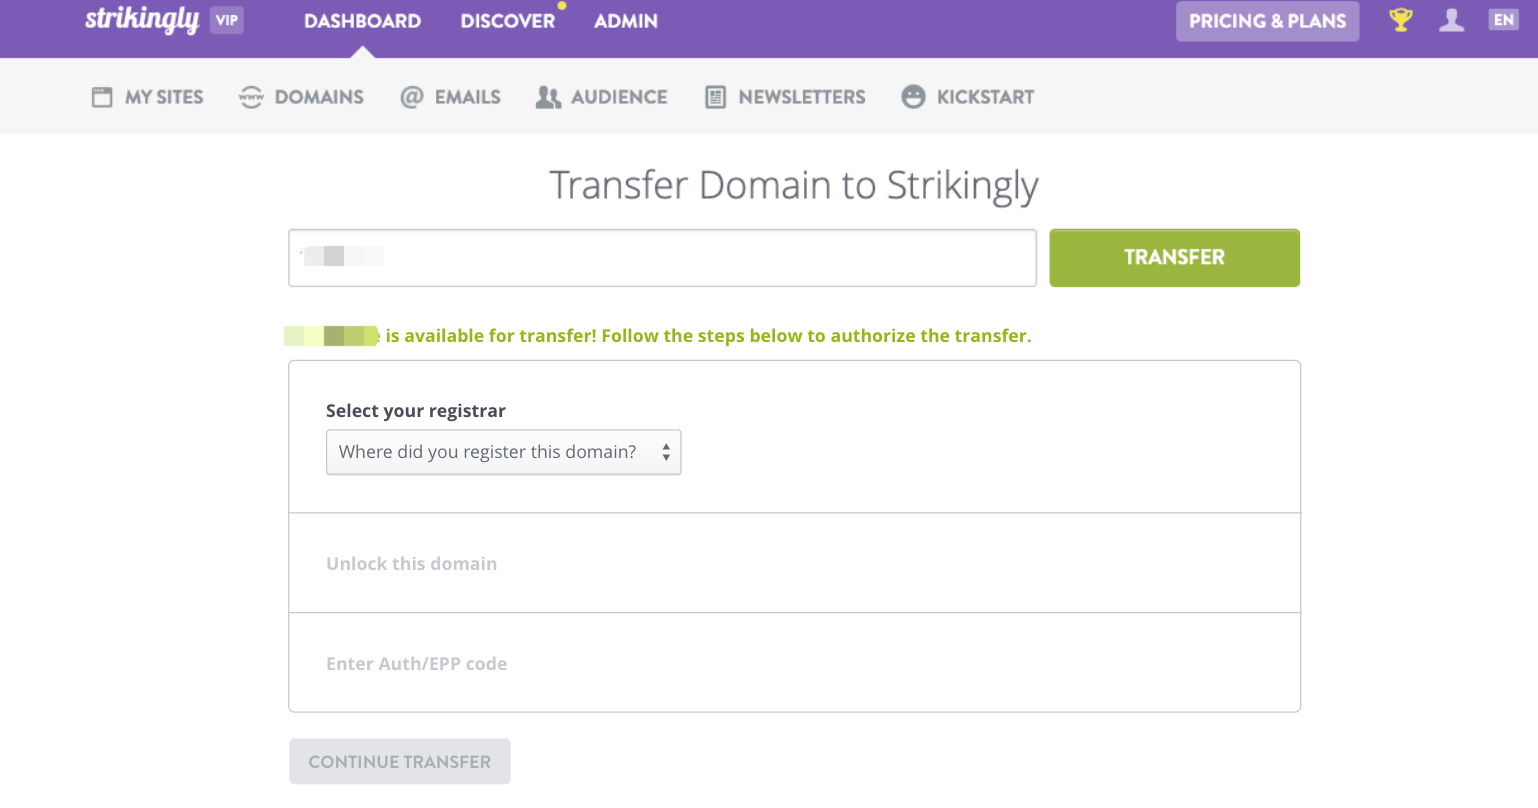Open Newsletters via its newspaper icon
The width and height of the screenshot is (1538, 808).
point(715,96)
